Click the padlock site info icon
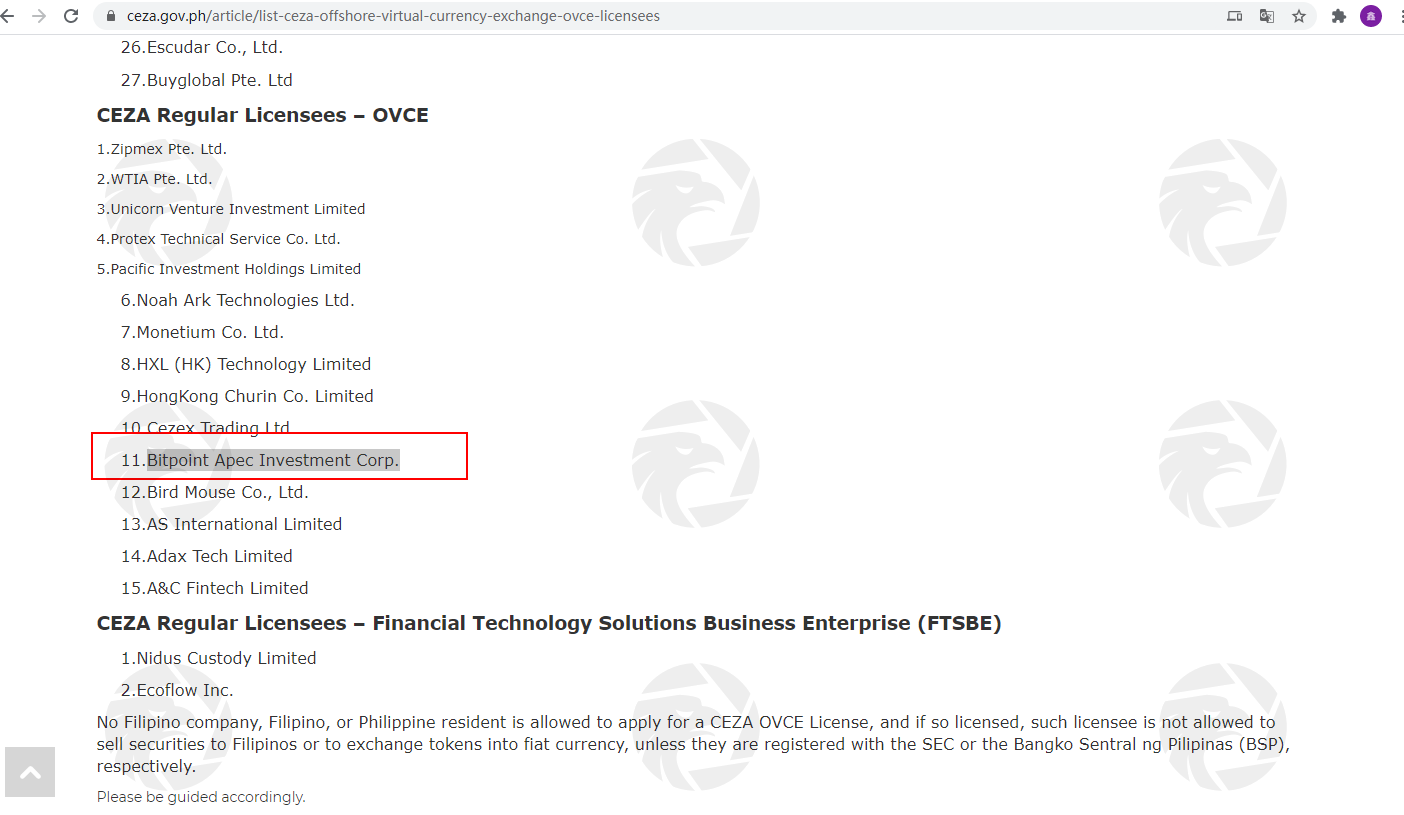 click(112, 16)
